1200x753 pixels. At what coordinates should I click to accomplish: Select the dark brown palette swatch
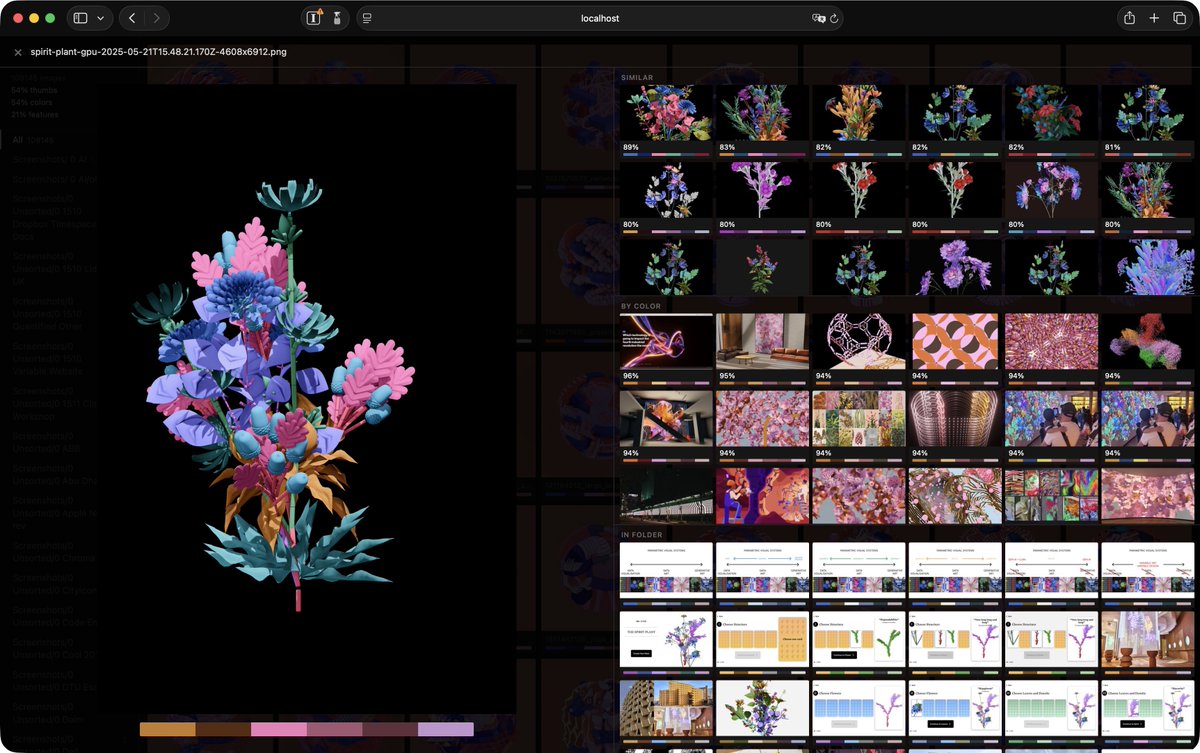(x=223, y=729)
